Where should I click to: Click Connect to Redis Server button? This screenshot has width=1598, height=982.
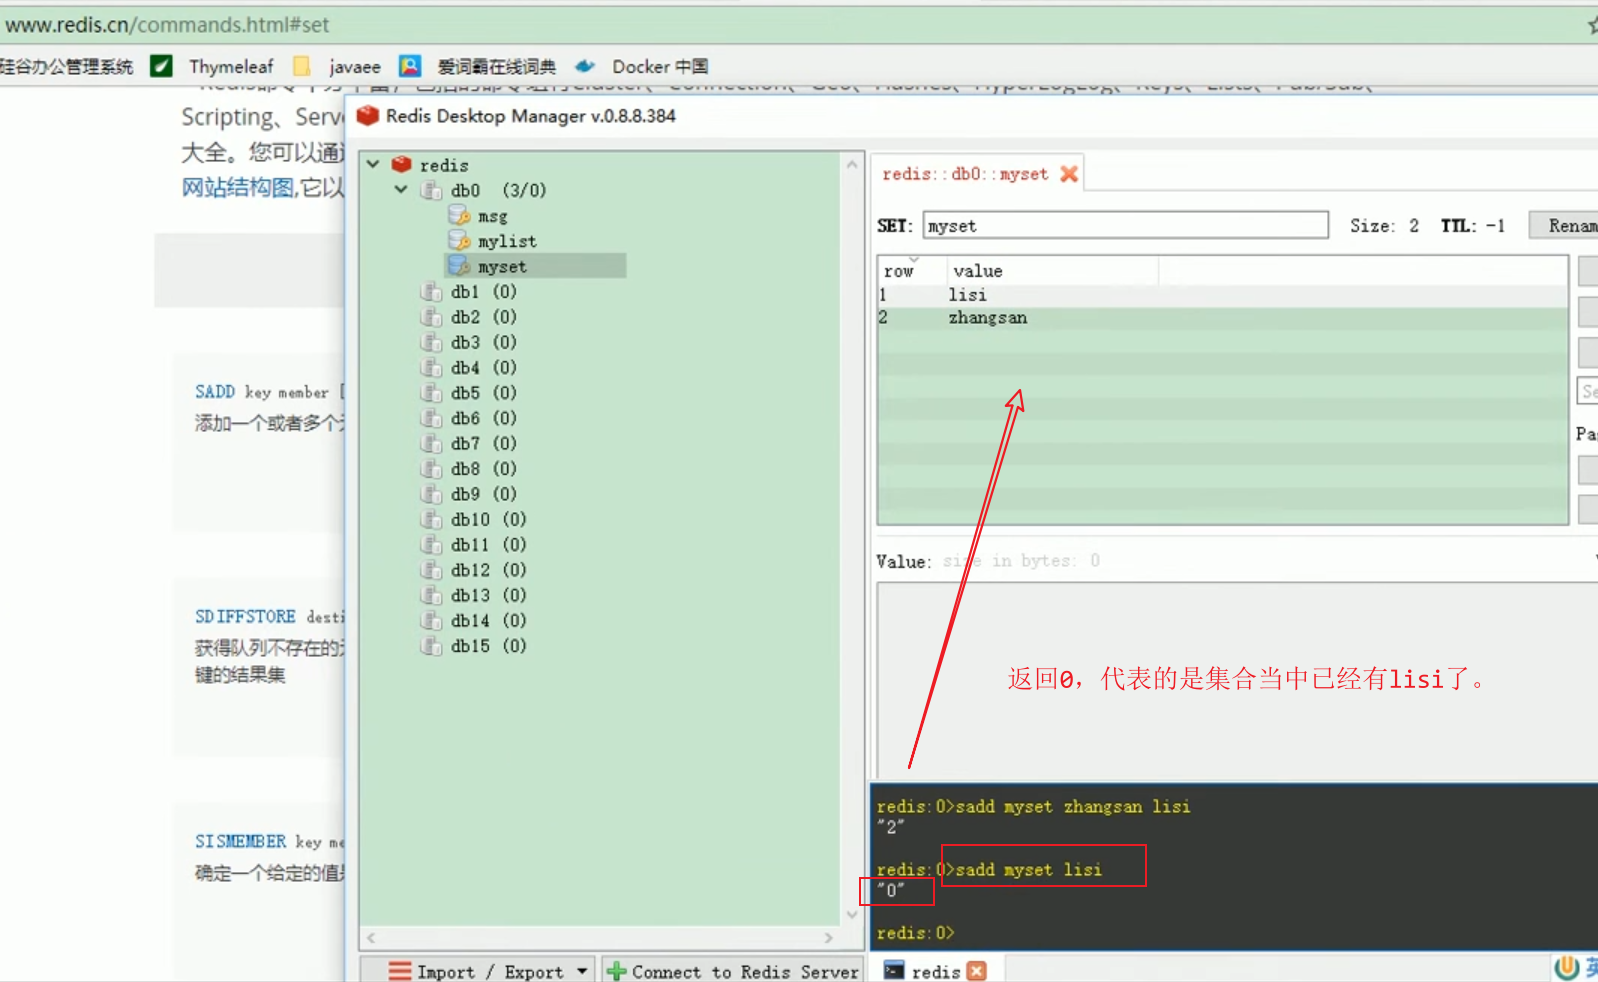pyautogui.click(x=732, y=971)
